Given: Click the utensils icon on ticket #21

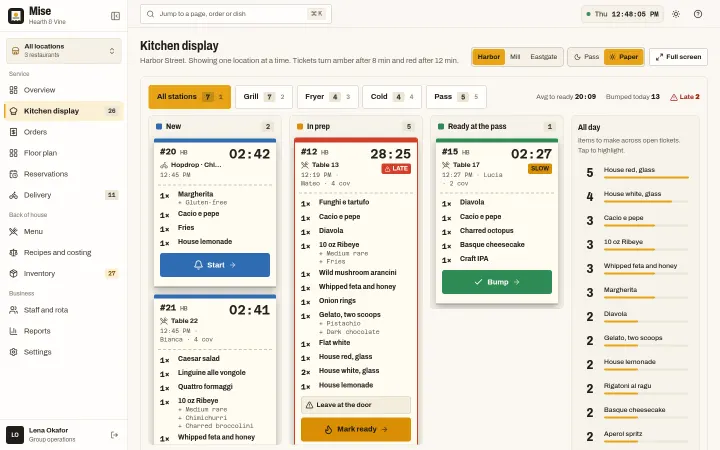Looking at the screenshot, I should [x=163, y=321].
